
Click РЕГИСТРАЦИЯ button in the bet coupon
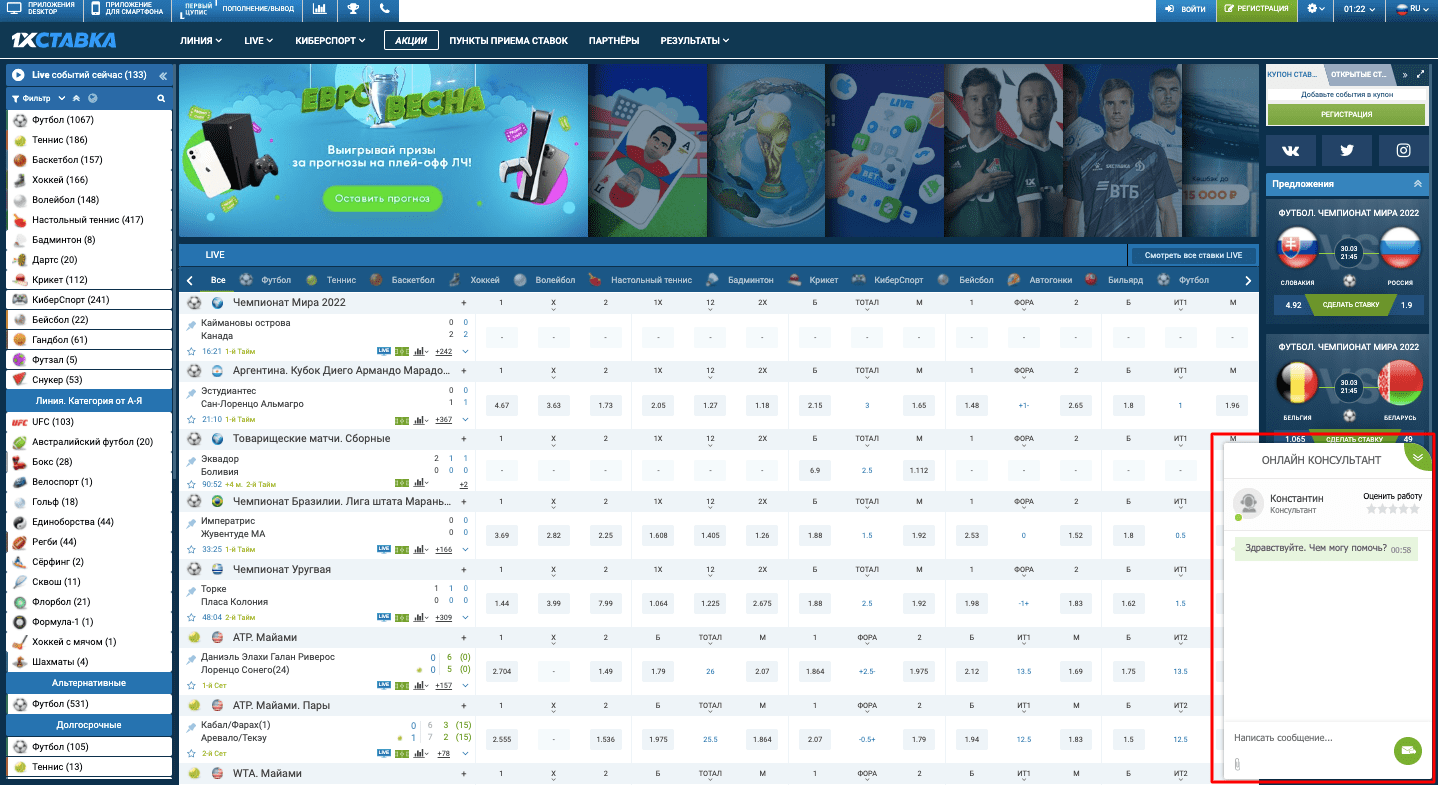tap(1346, 114)
